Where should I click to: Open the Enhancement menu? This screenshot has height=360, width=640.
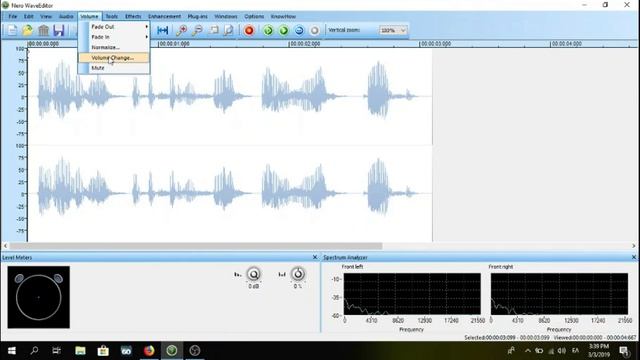(164, 16)
